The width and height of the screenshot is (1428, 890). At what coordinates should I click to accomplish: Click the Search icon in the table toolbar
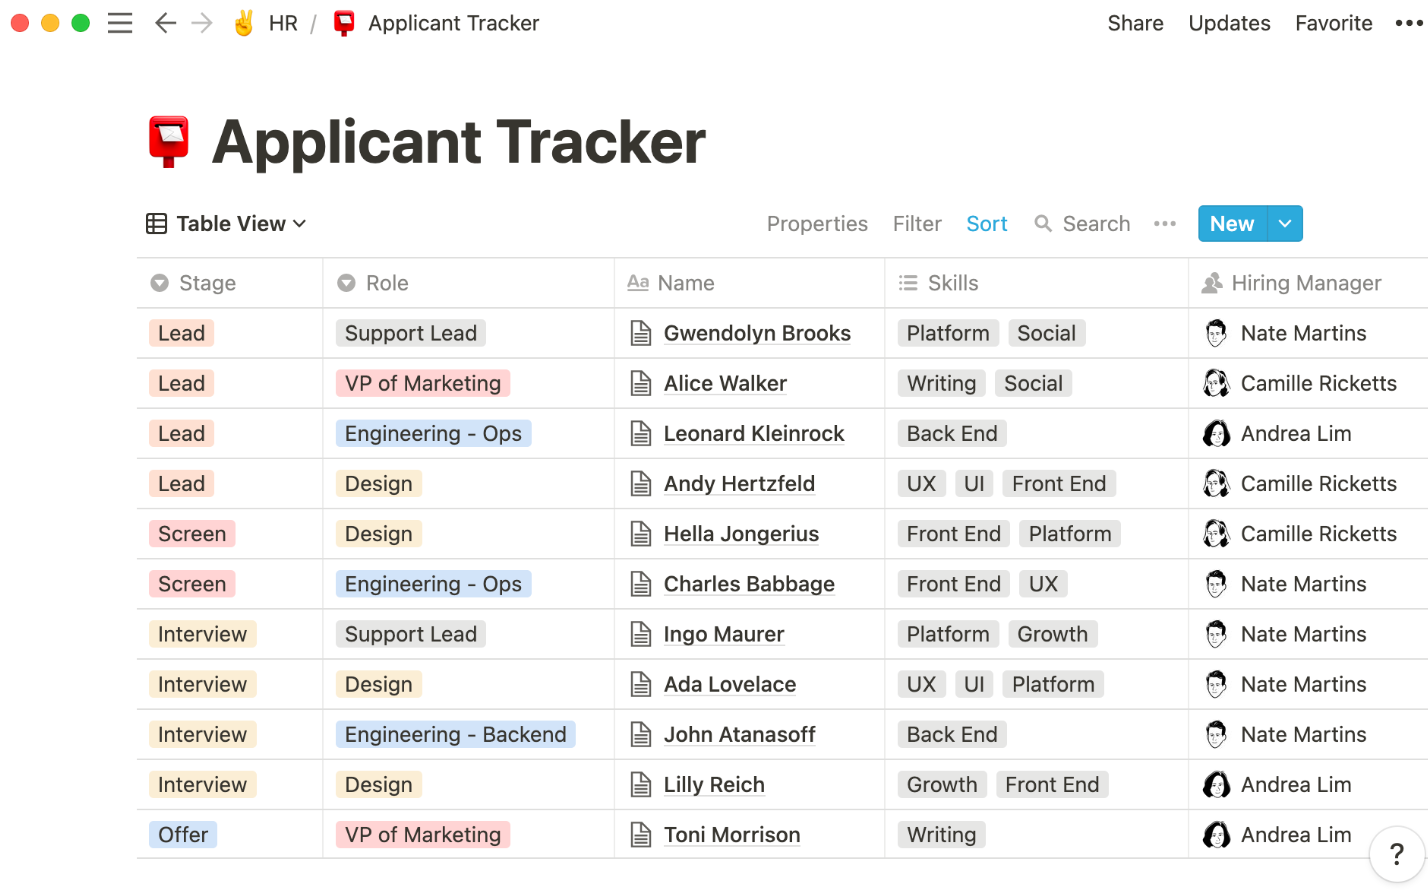[x=1041, y=223]
